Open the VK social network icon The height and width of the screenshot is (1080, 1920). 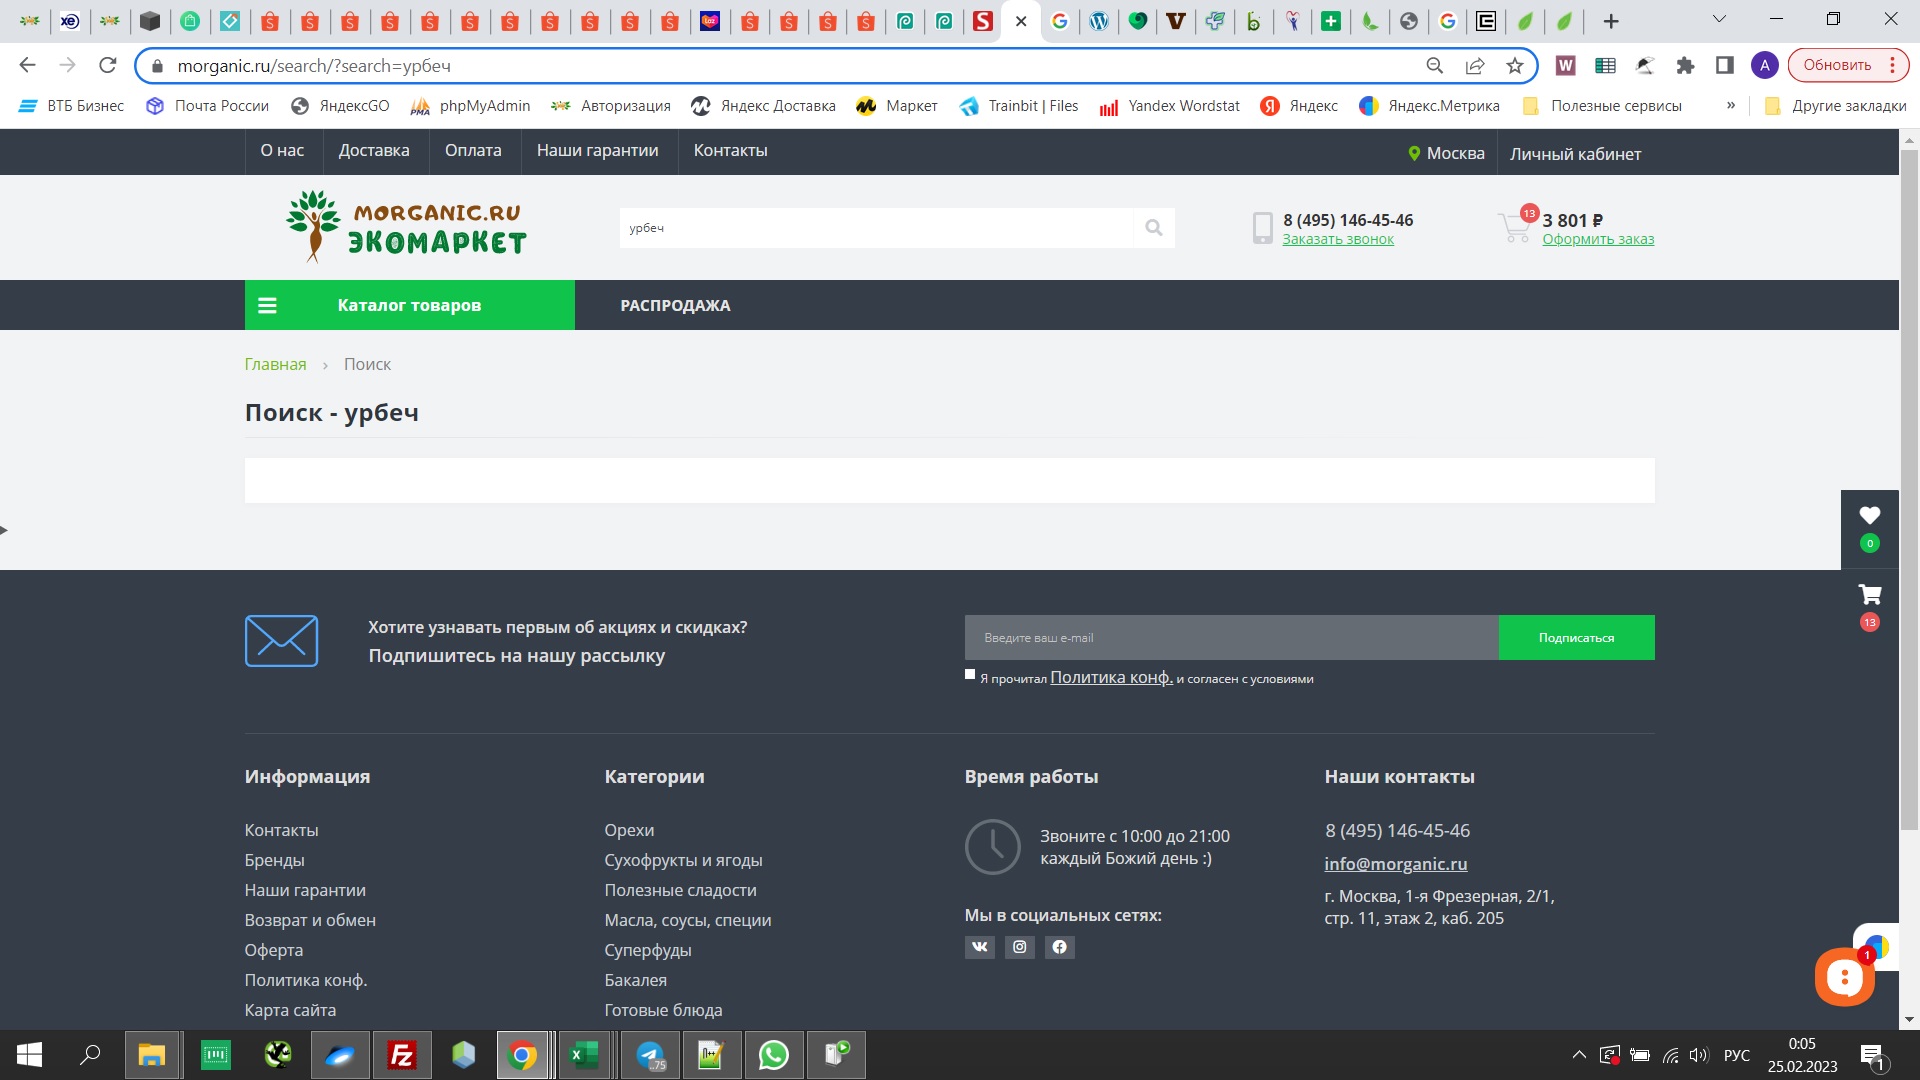[x=979, y=947]
